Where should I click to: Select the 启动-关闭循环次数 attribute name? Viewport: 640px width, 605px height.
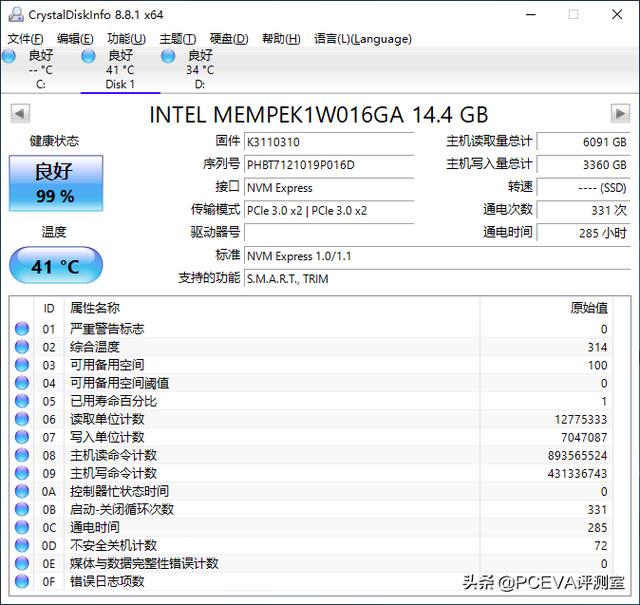(x=122, y=509)
